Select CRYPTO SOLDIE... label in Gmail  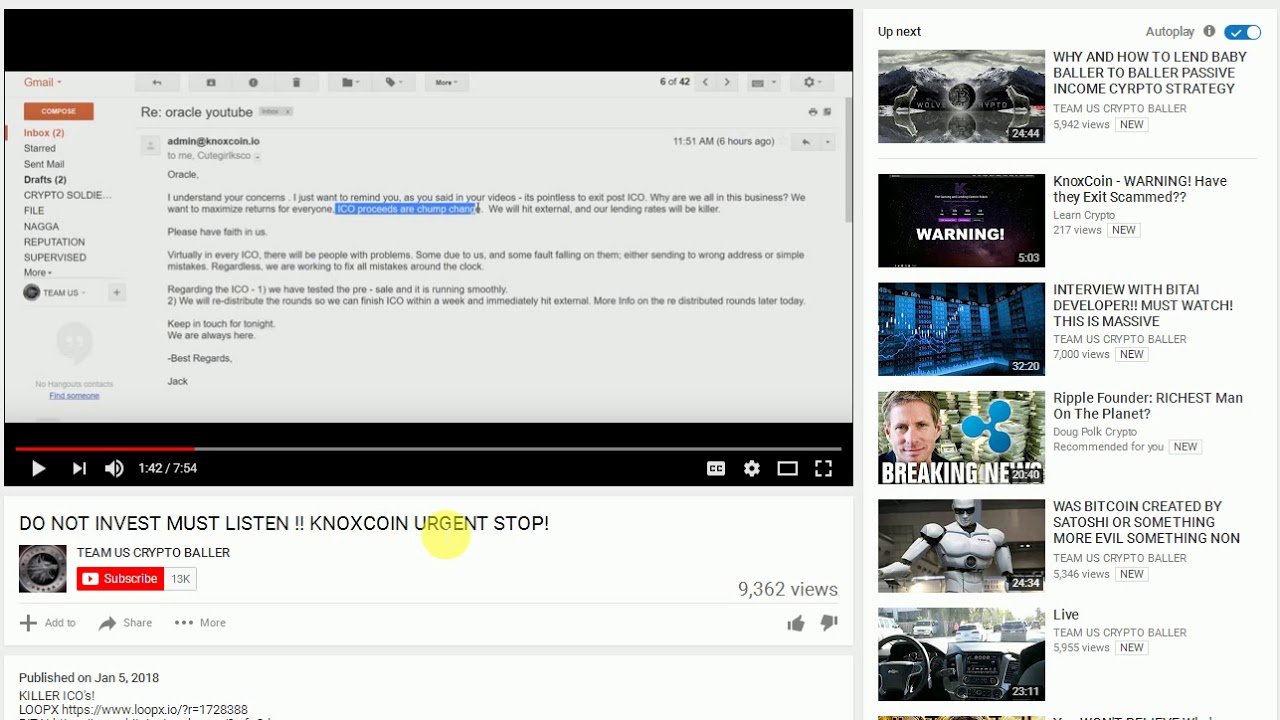pos(68,195)
